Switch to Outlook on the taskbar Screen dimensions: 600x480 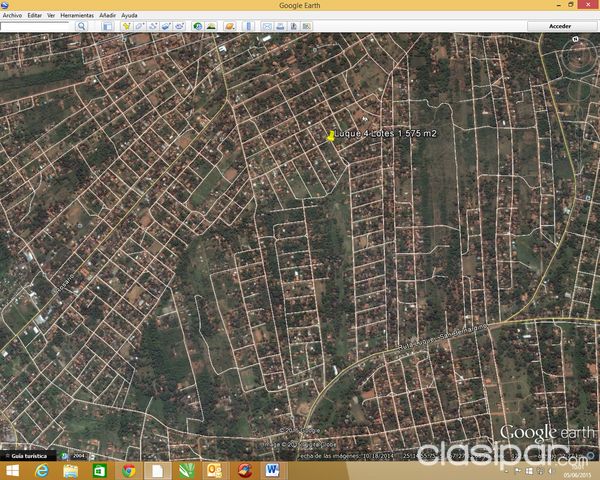pos(215,470)
